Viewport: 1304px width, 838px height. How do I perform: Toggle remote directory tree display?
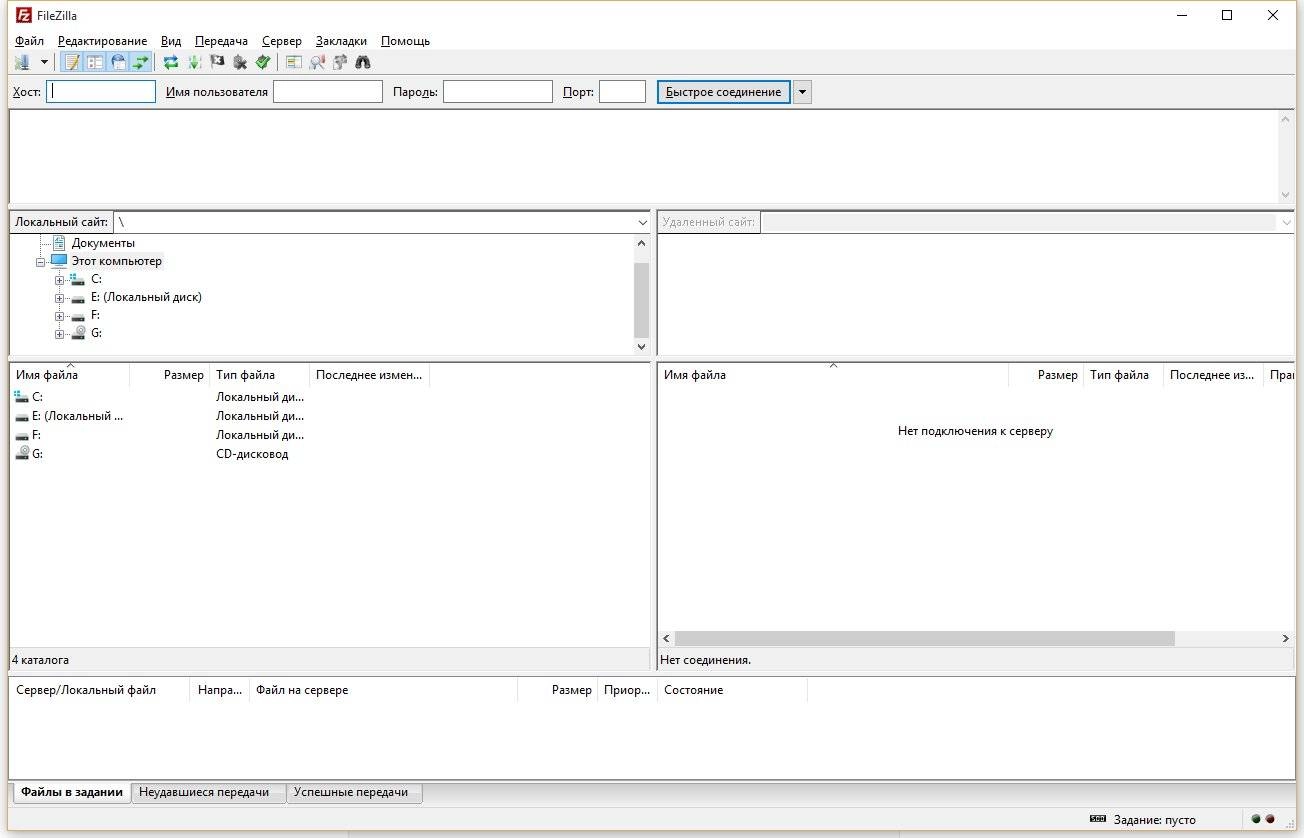[x=118, y=62]
